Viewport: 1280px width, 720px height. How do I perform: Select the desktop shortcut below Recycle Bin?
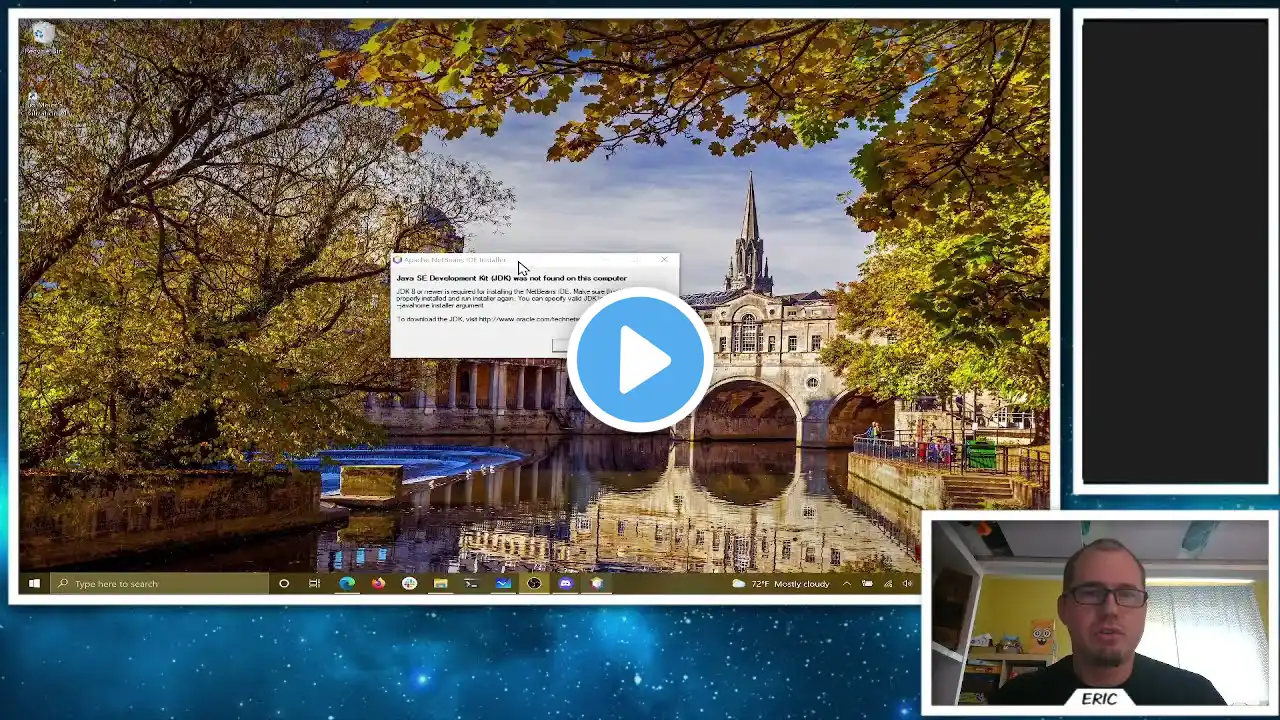click(x=44, y=105)
